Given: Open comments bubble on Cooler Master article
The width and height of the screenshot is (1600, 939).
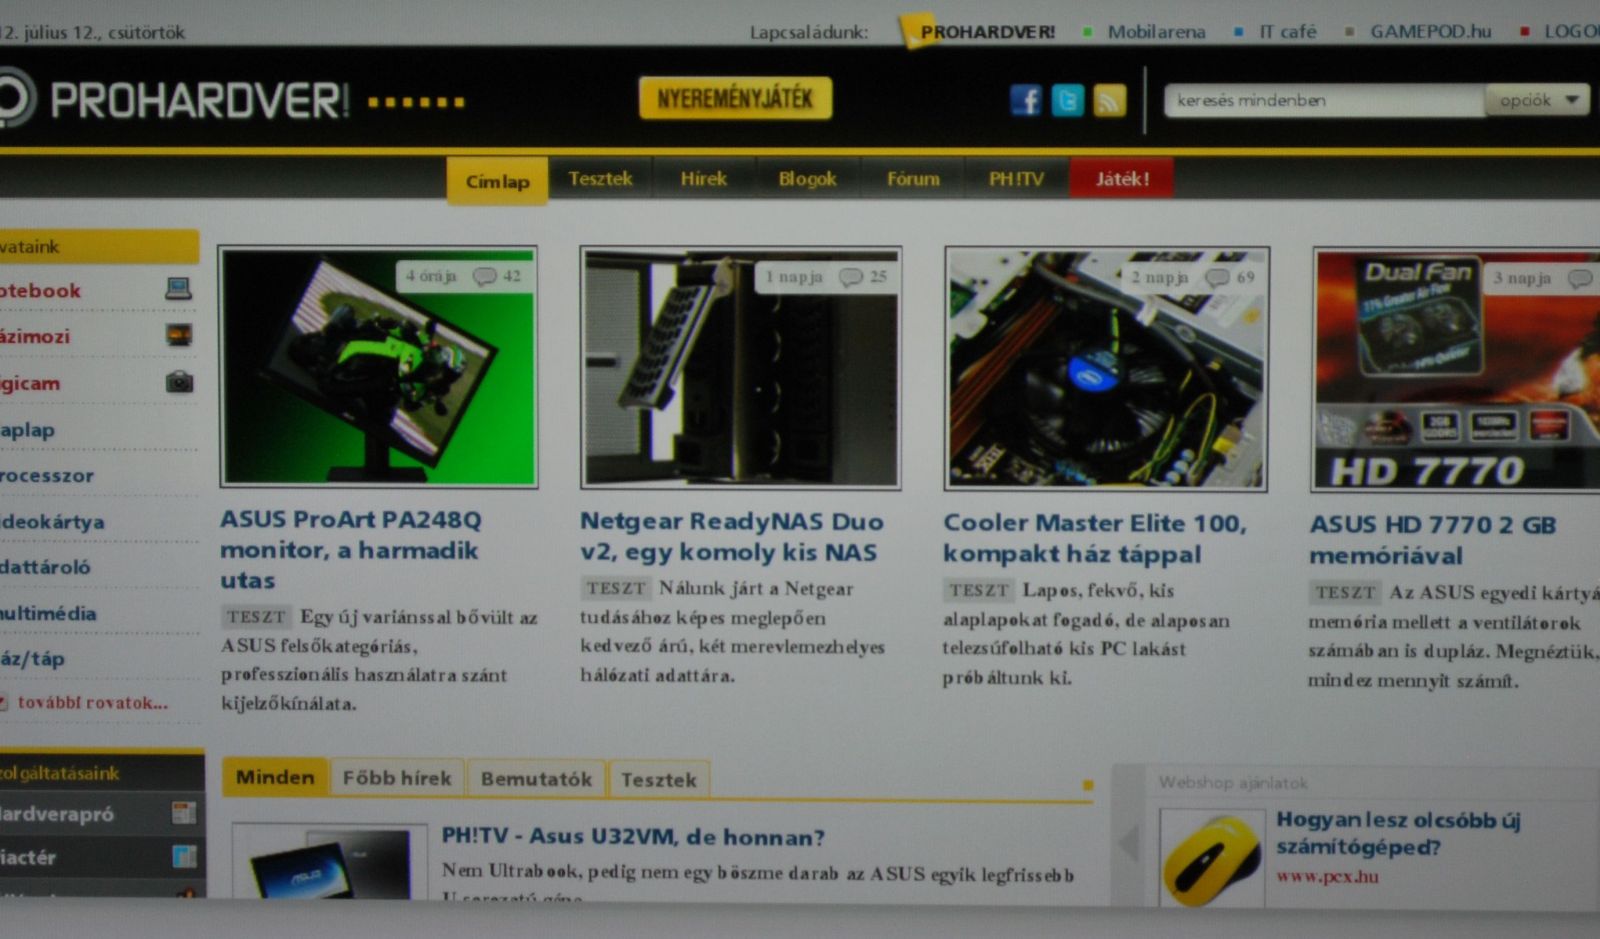Looking at the screenshot, I should (1217, 277).
